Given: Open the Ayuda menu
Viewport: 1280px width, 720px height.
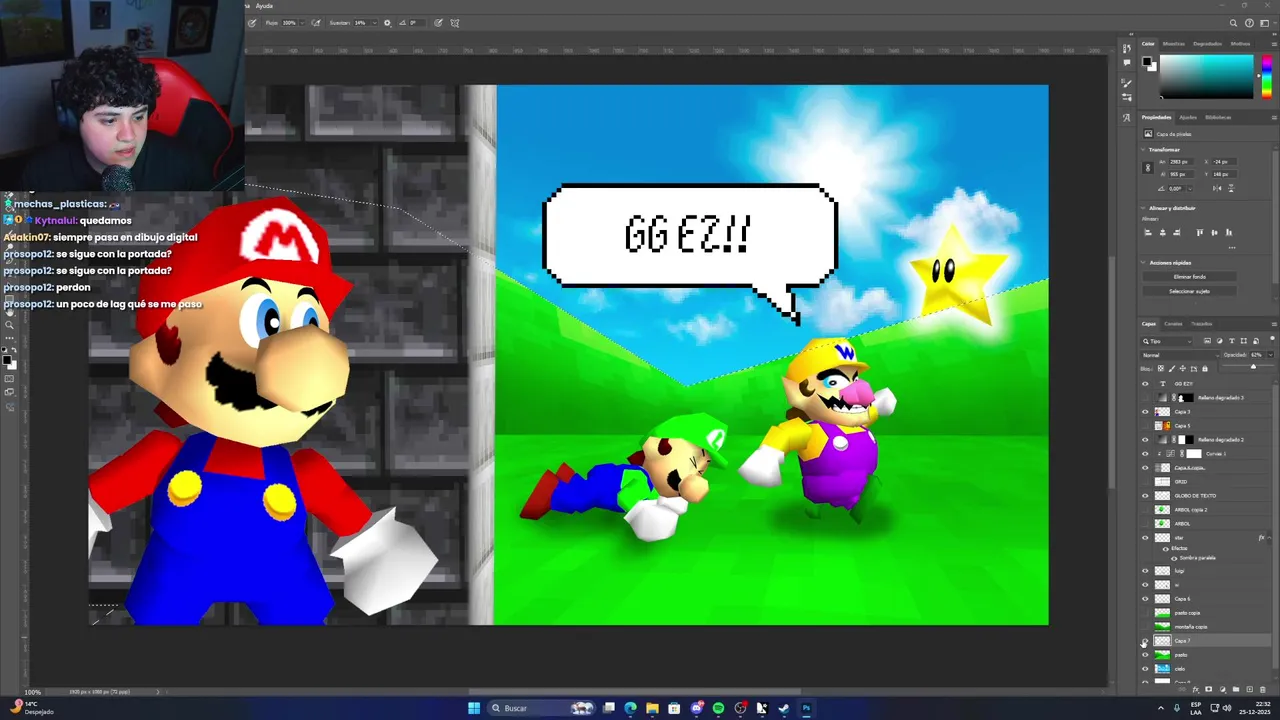Looking at the screenshot, I should pyautogui.click(x=264, y=6).
